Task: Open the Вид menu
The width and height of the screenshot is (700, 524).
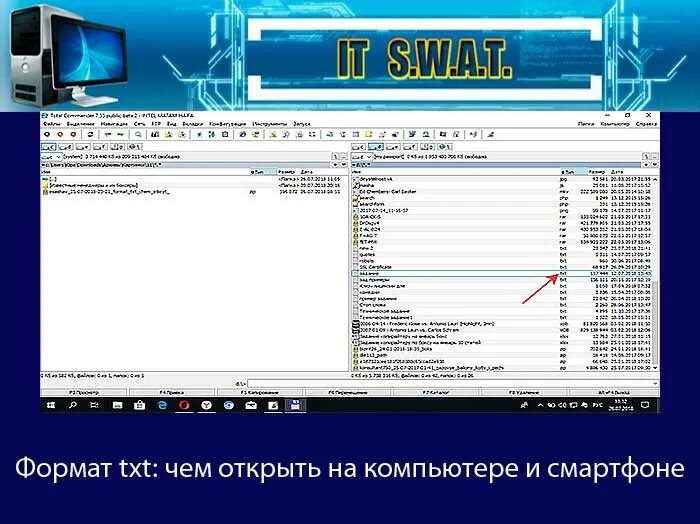Action: point(172,124)
